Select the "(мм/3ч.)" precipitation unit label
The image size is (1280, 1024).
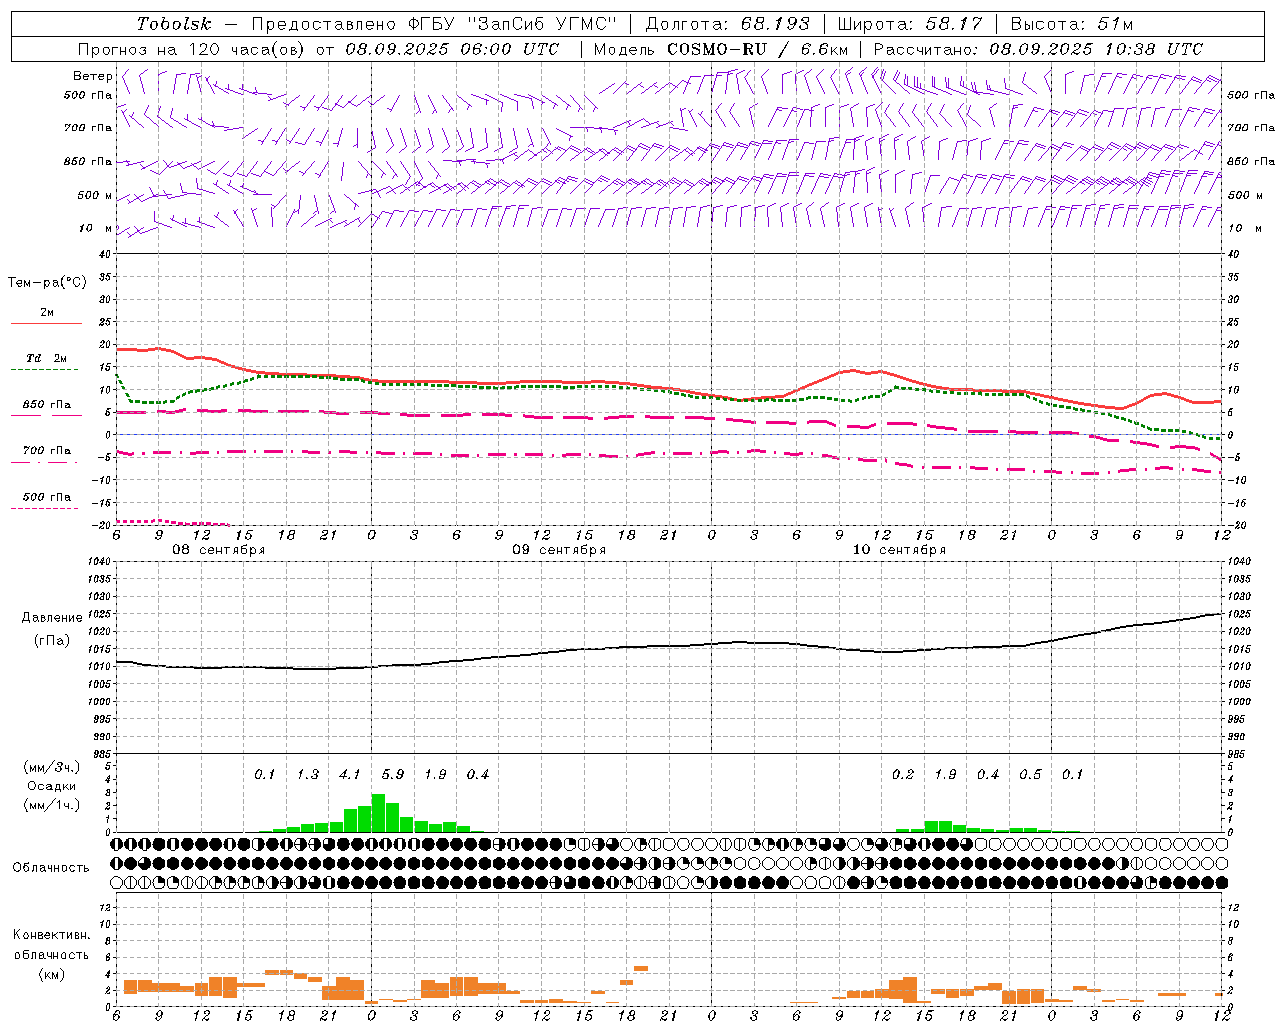(x=52, y=767)
